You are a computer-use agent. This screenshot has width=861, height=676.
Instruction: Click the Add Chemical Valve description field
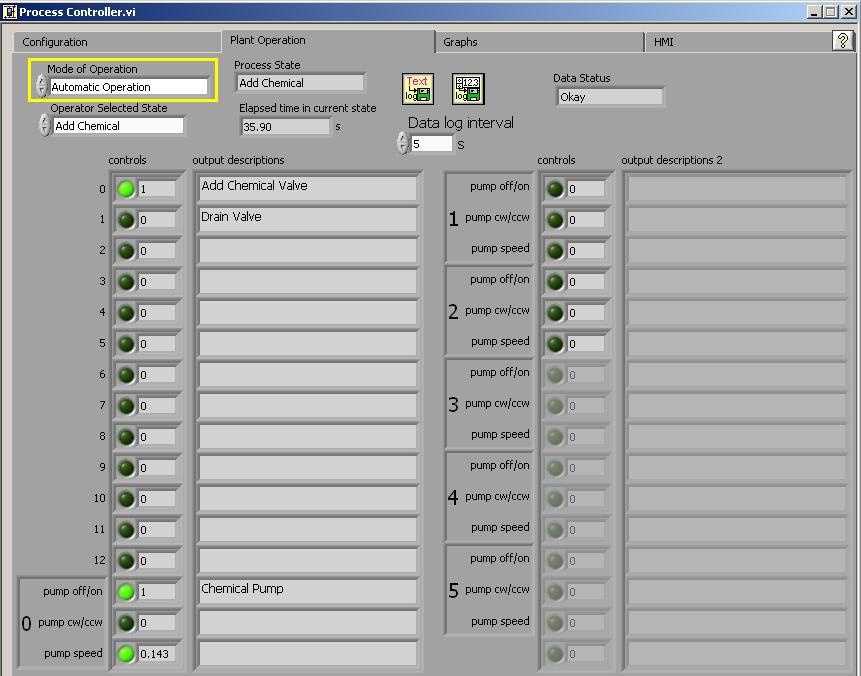tap(308, 189)
